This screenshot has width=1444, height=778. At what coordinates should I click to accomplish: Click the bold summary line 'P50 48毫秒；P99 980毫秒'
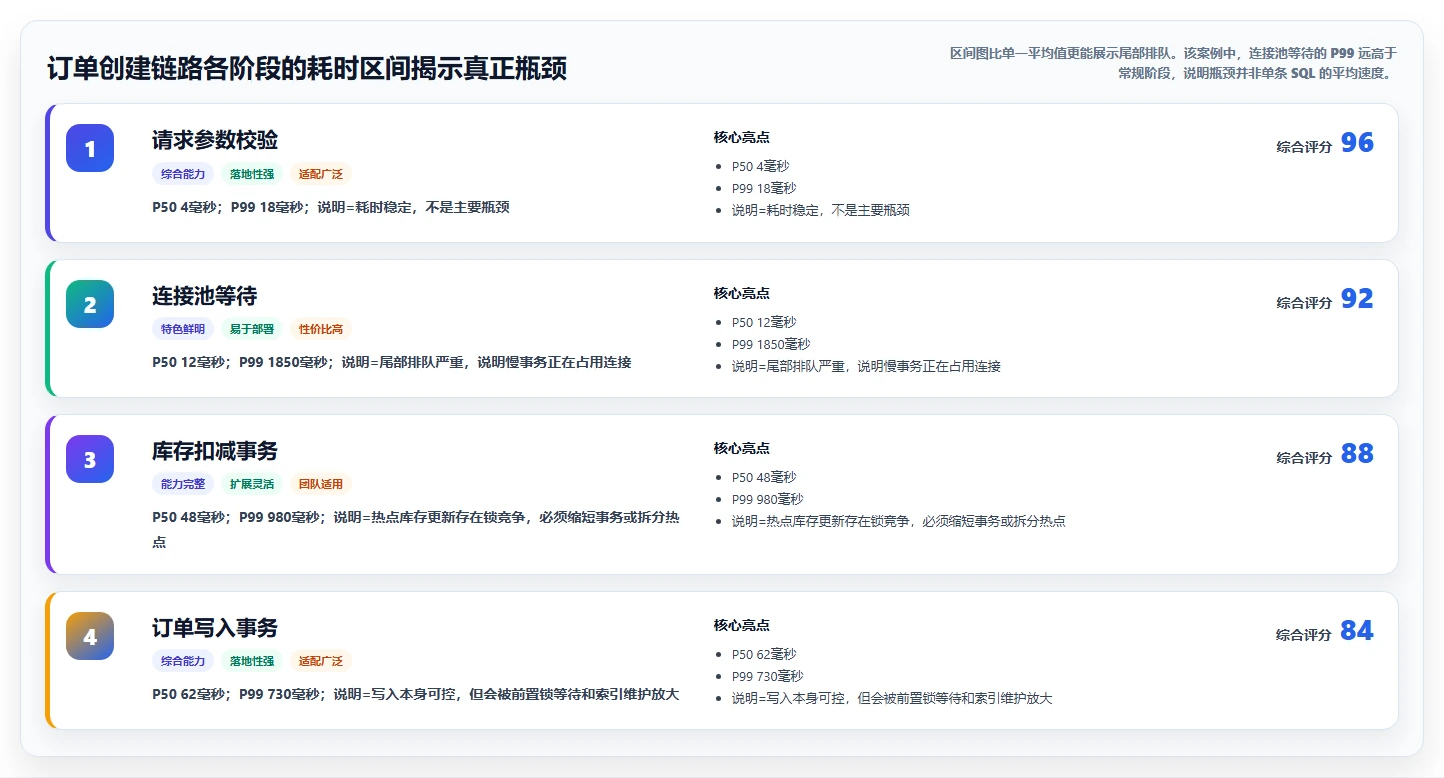pos(416,529)
